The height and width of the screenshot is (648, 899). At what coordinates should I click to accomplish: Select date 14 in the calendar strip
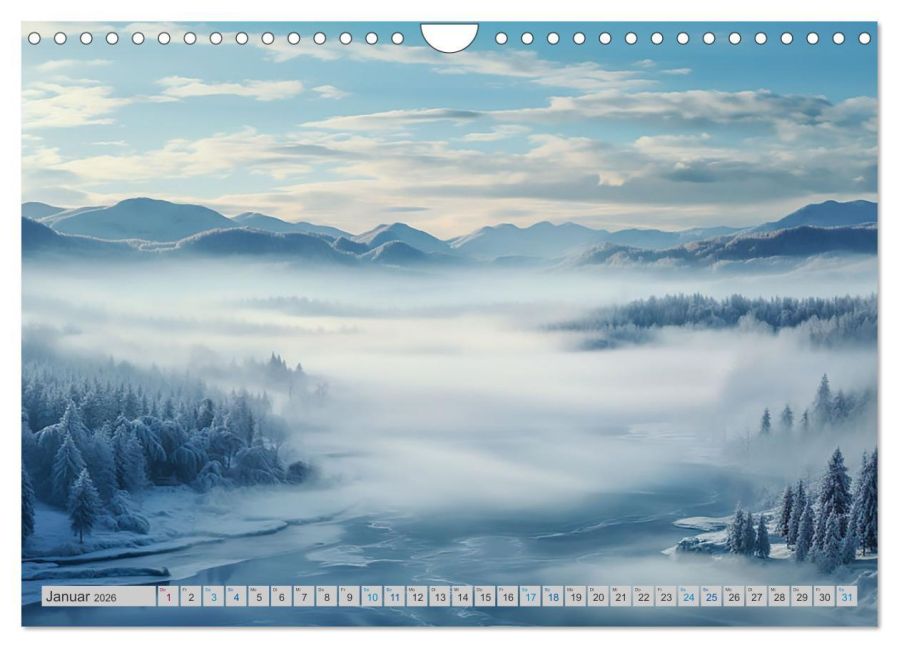tap(463, 596)
